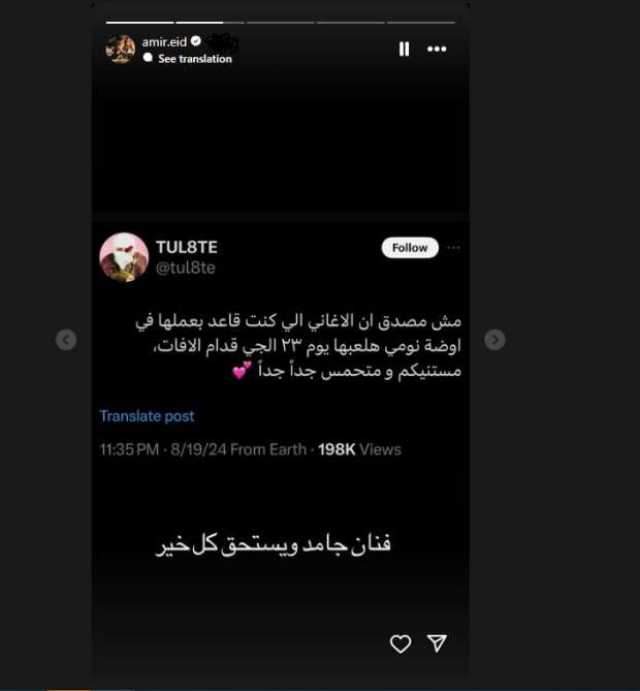
Task: Click the 198K Views count
Action: coord(360,450)
